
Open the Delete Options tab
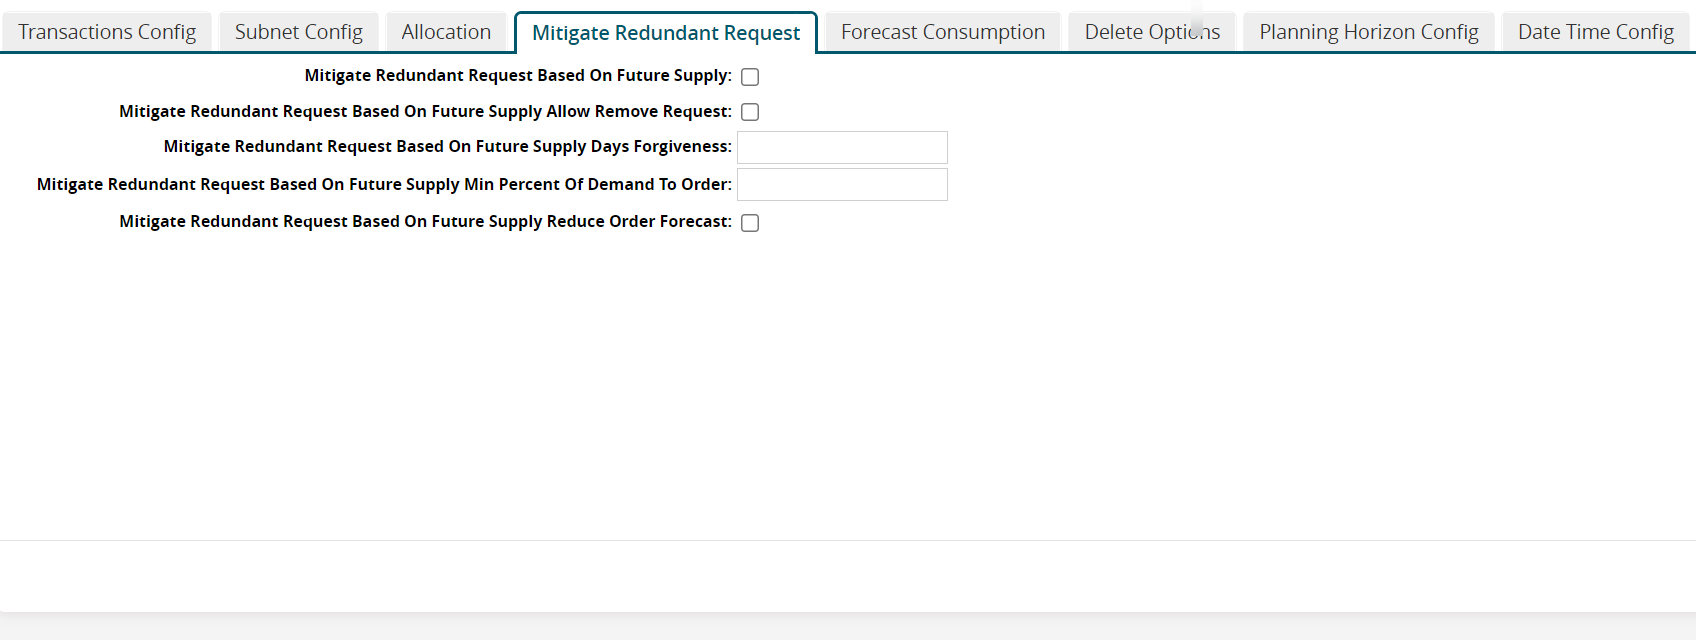point(1152,32)
